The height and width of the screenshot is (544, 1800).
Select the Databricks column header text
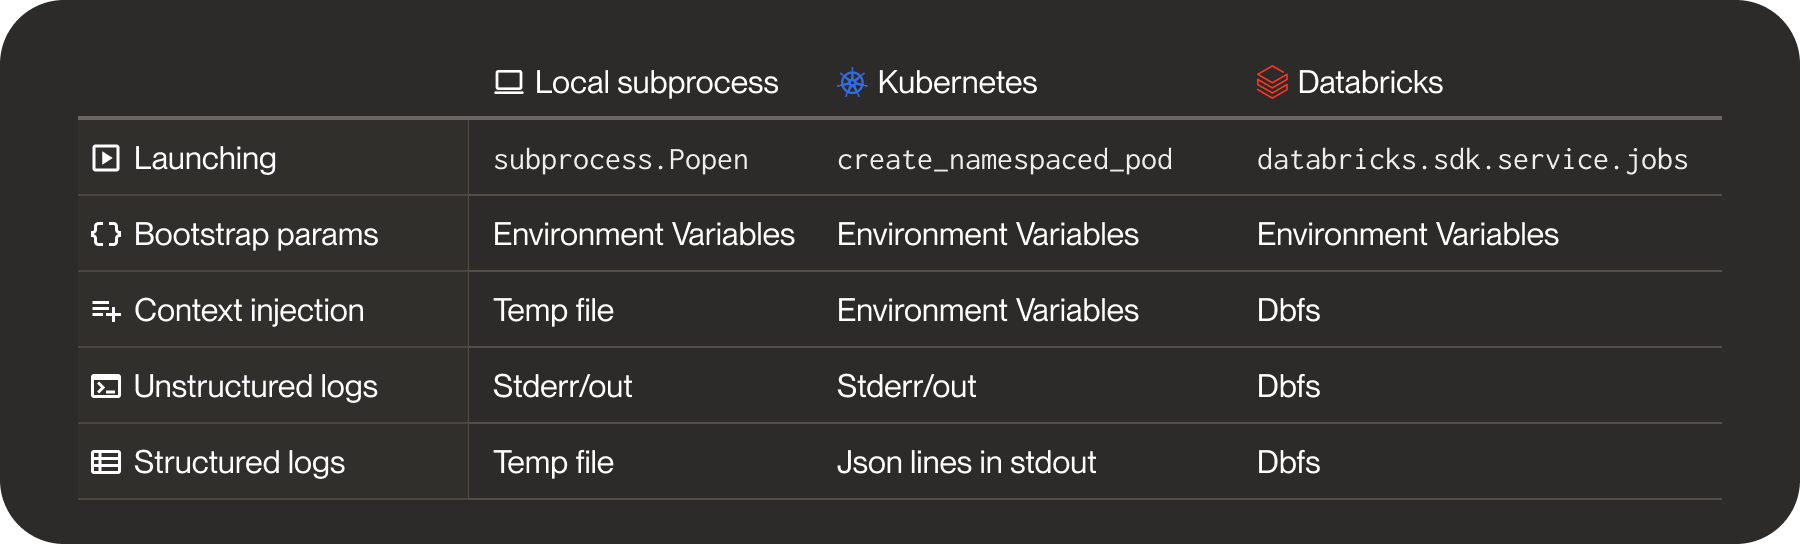pyautogui.click(x=1370, y=82)
